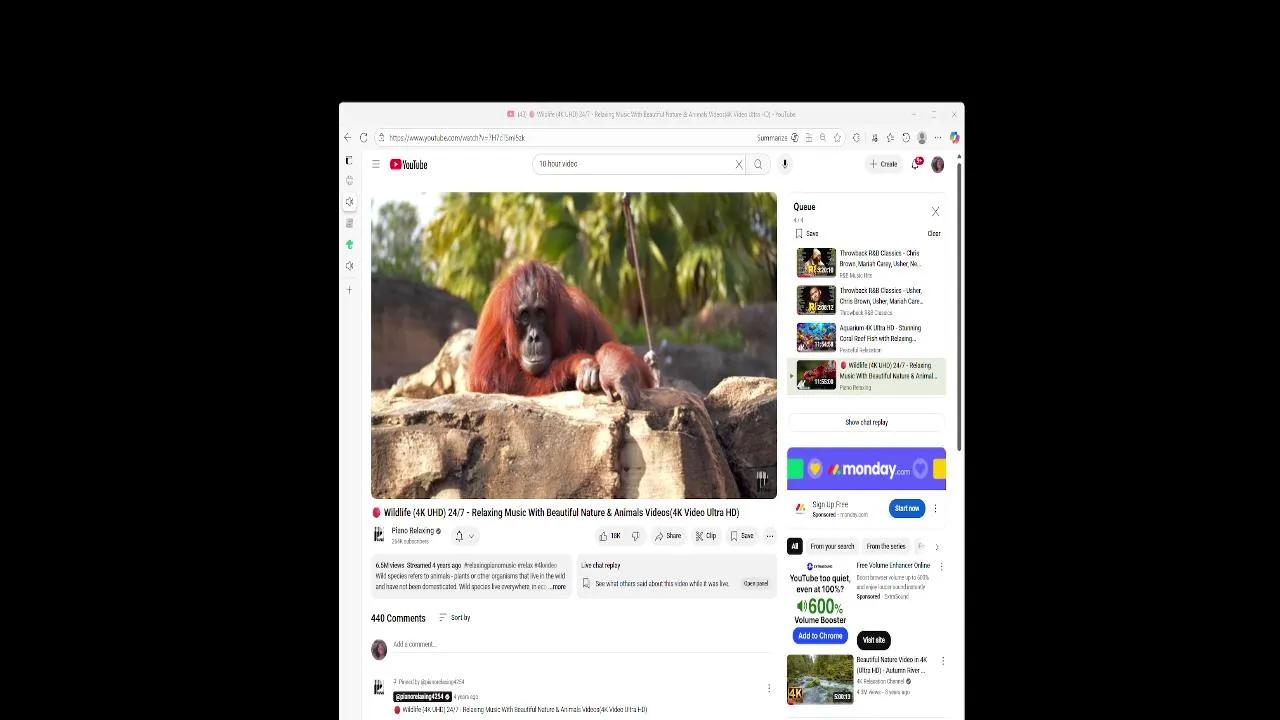Open the pinned comment's three-dot menu

click(769, 688)
